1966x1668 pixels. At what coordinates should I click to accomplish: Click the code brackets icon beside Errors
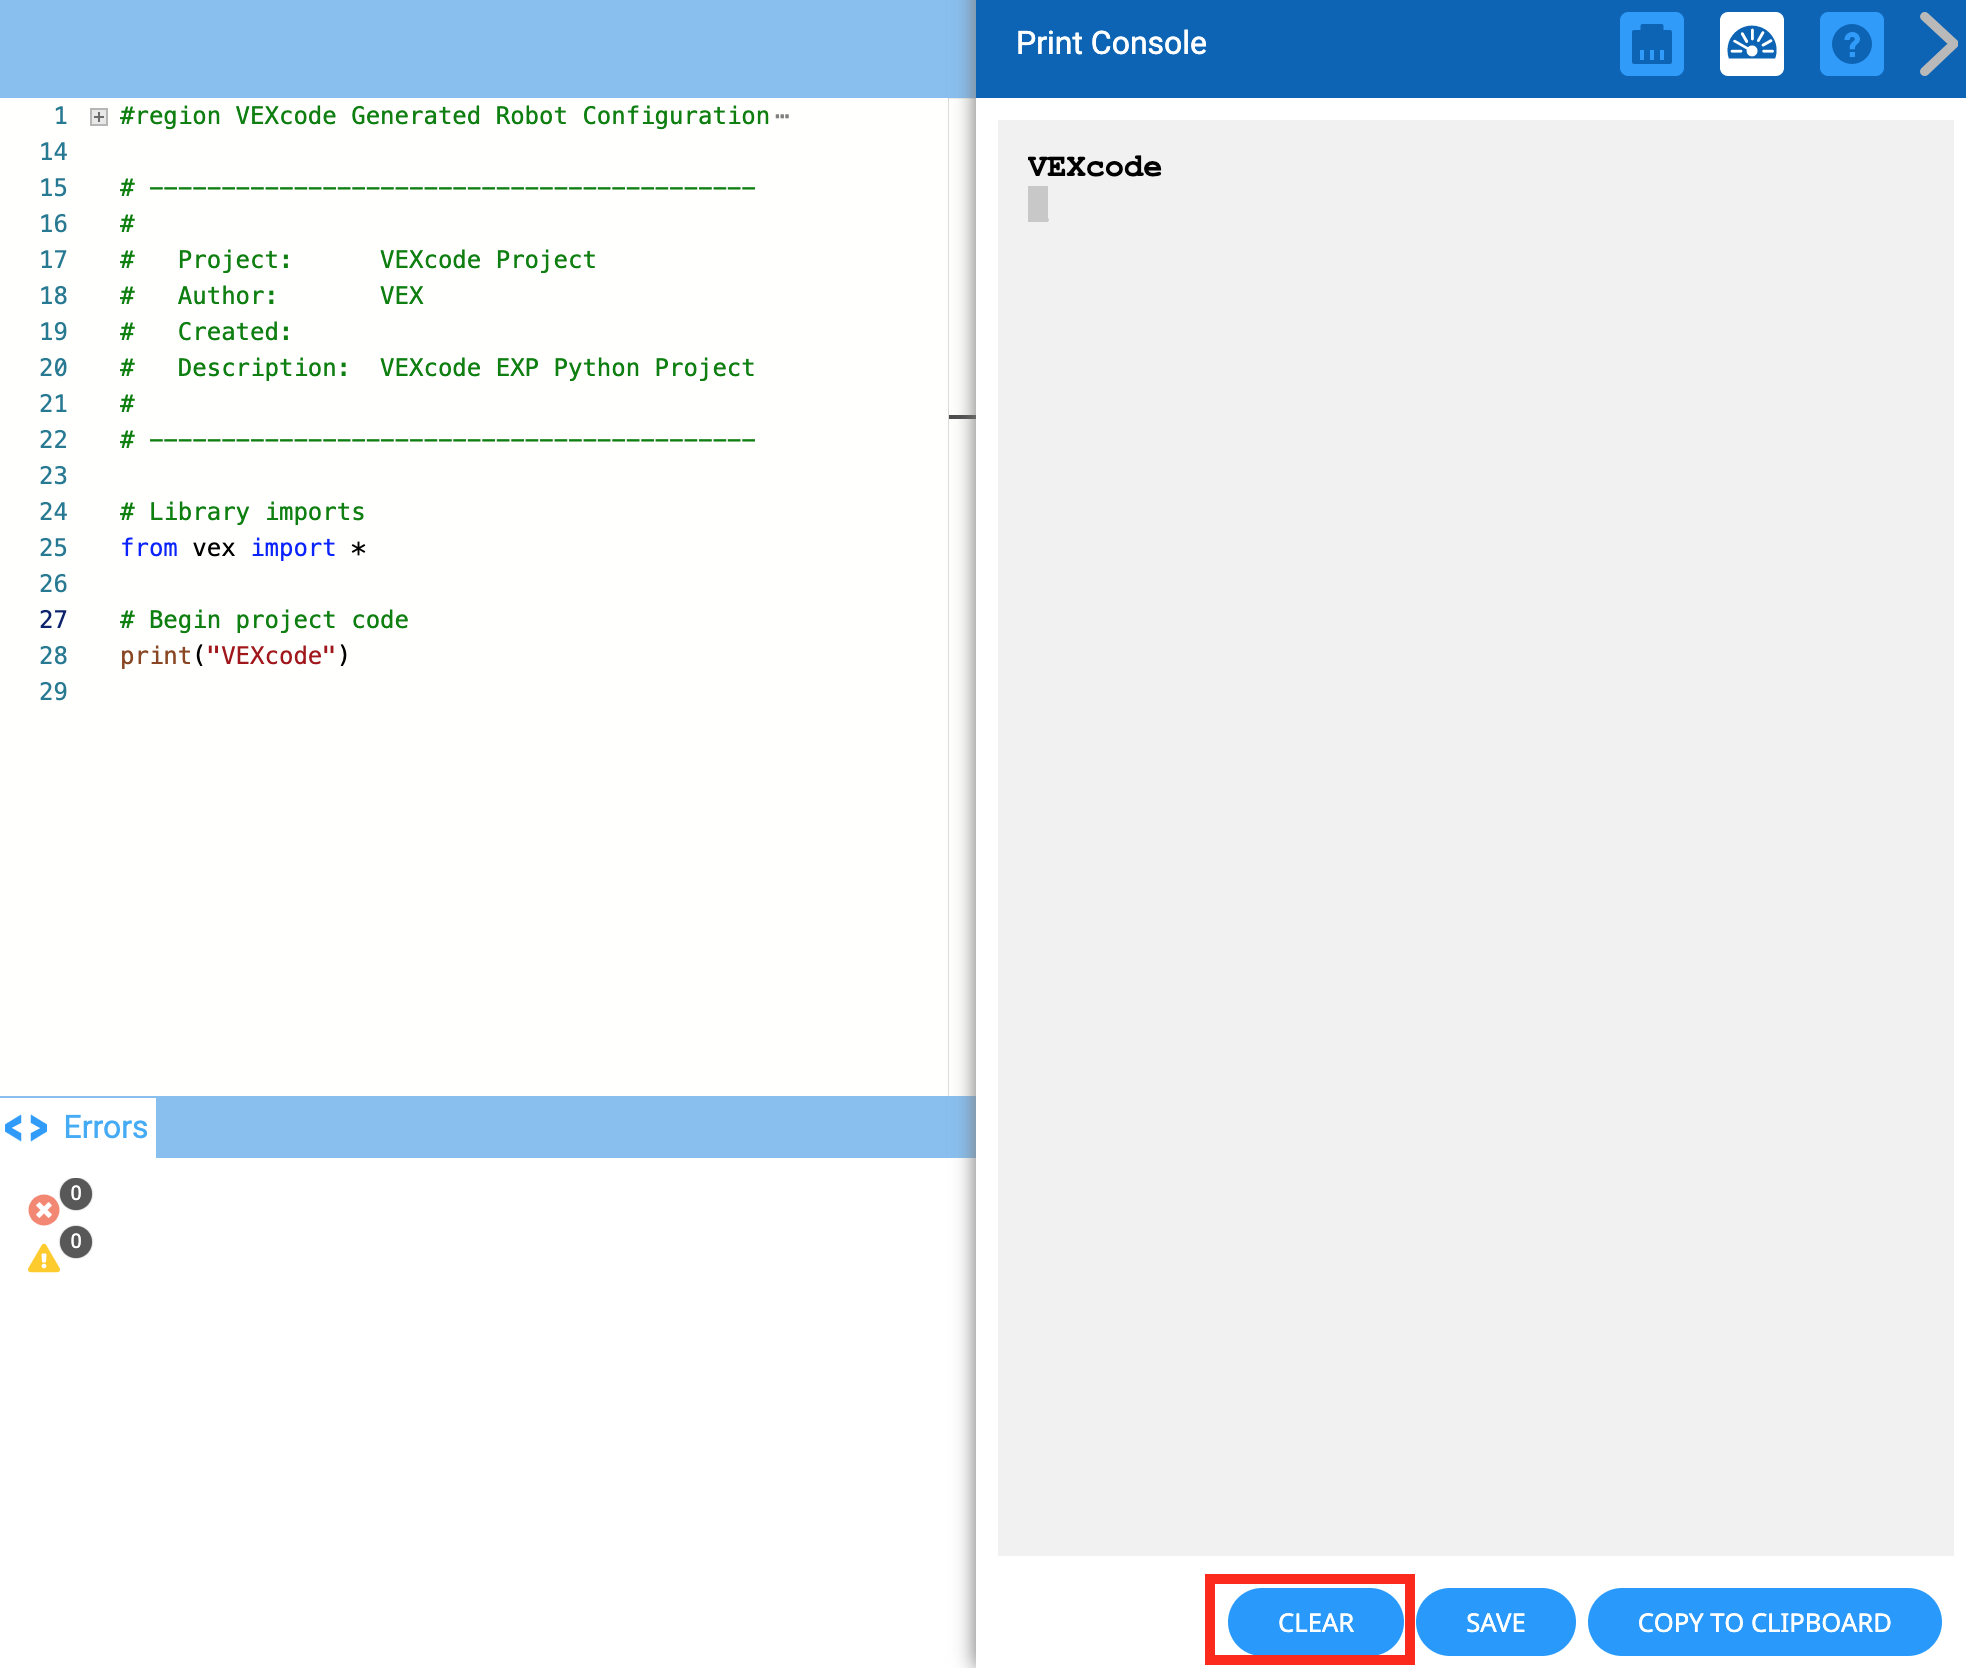pos(27,1128)
